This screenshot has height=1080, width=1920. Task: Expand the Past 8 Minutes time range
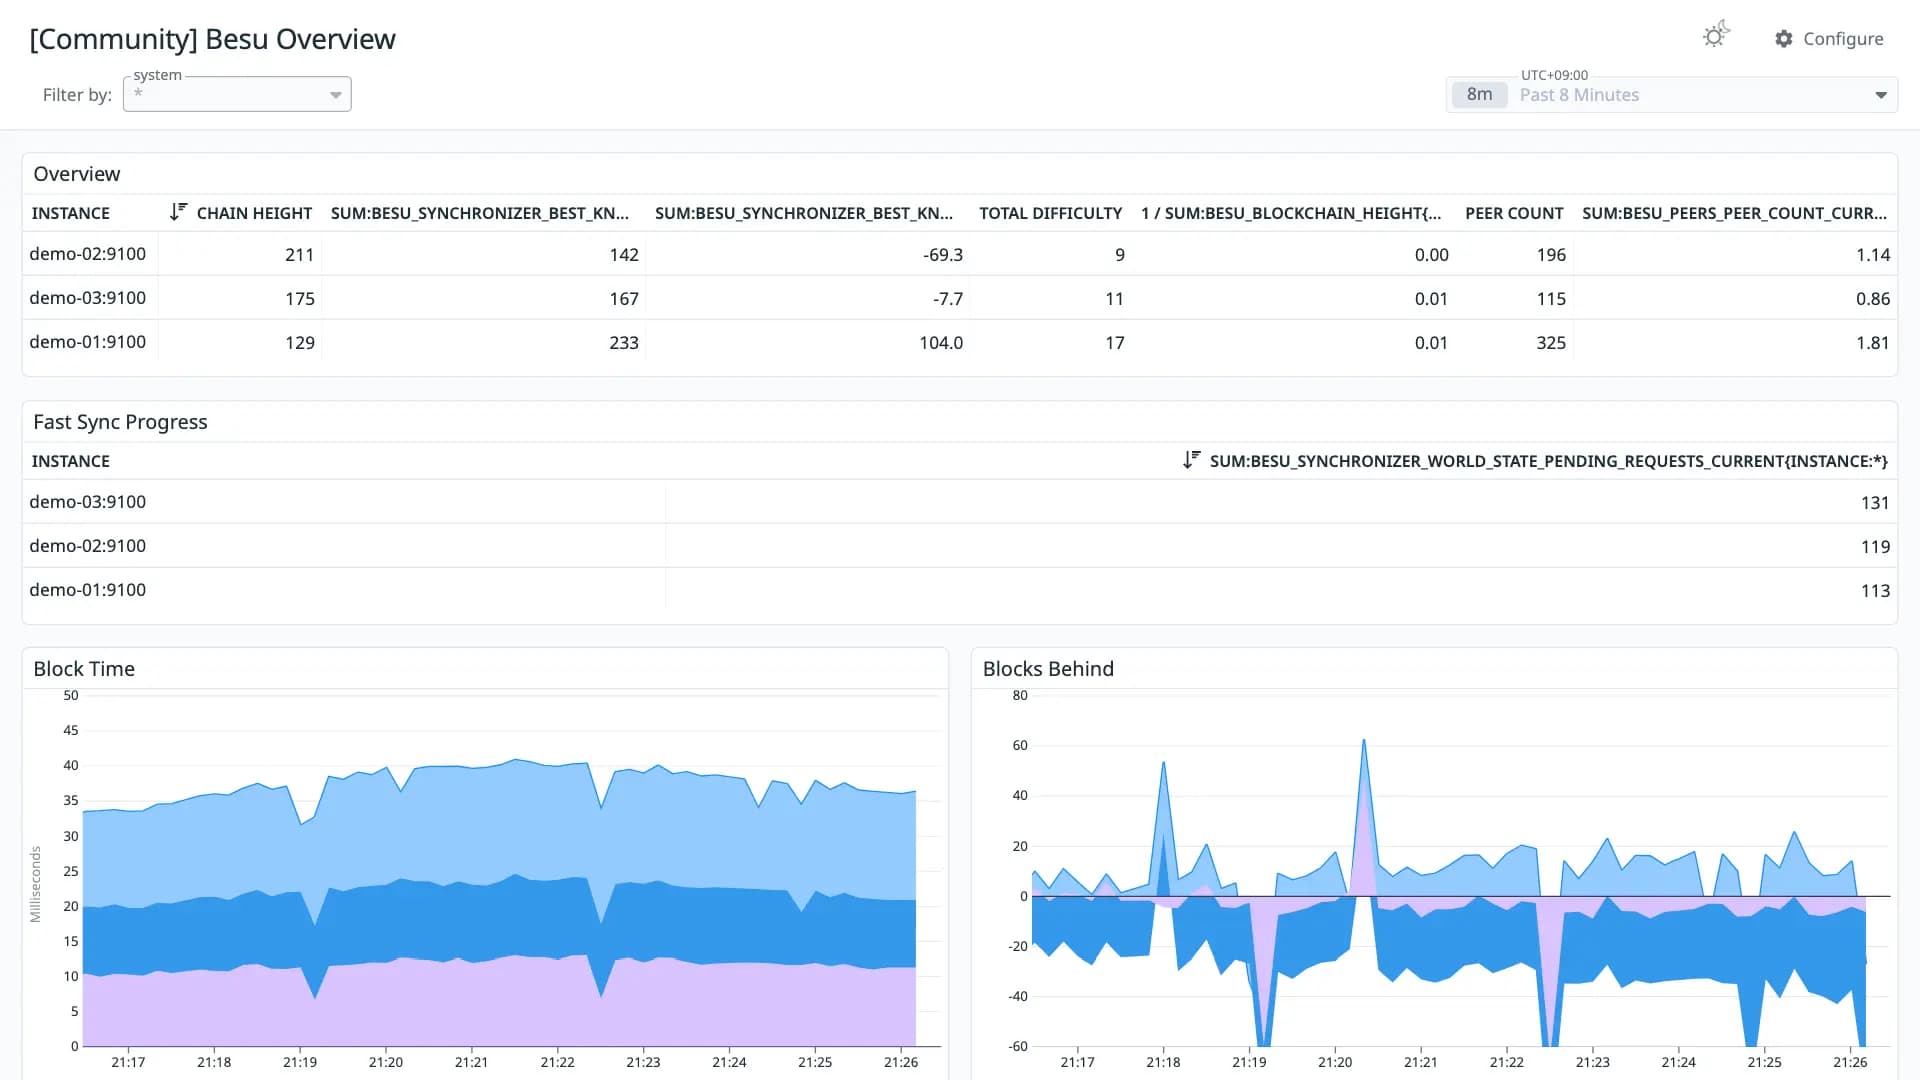point(1672,95)
